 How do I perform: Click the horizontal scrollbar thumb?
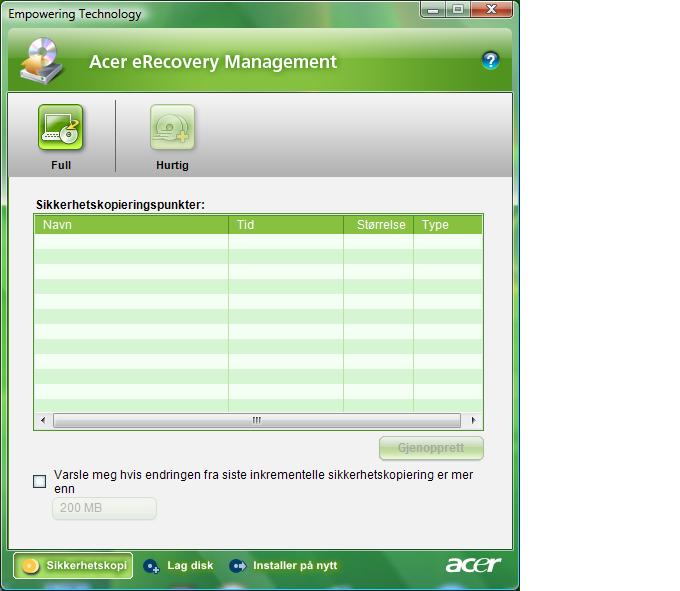point(257,420)
